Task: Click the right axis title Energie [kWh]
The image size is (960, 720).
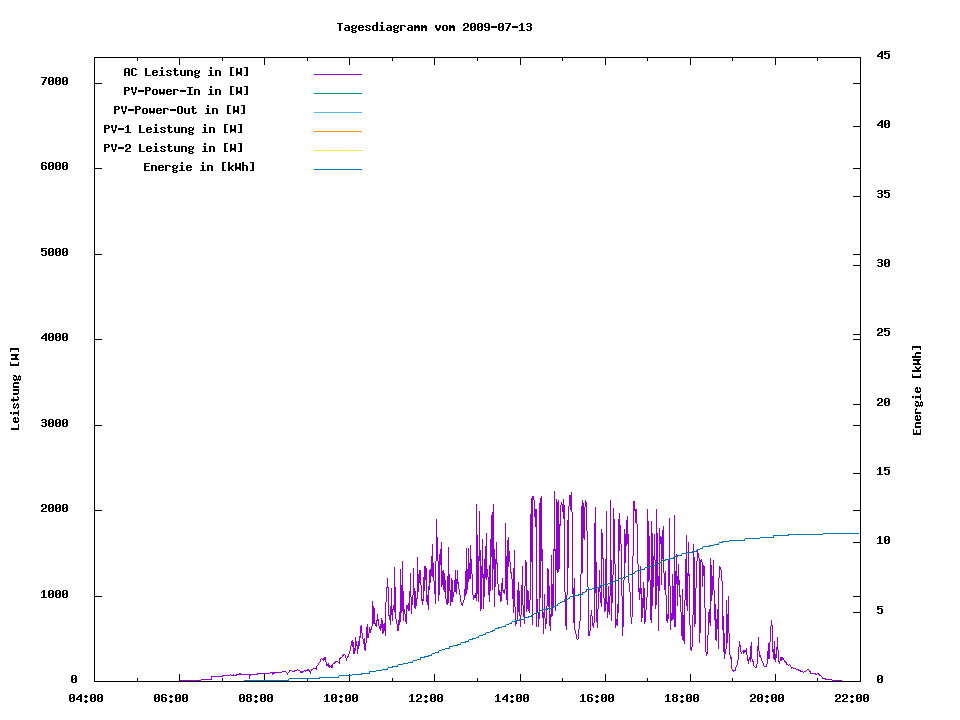Action: 918,390
